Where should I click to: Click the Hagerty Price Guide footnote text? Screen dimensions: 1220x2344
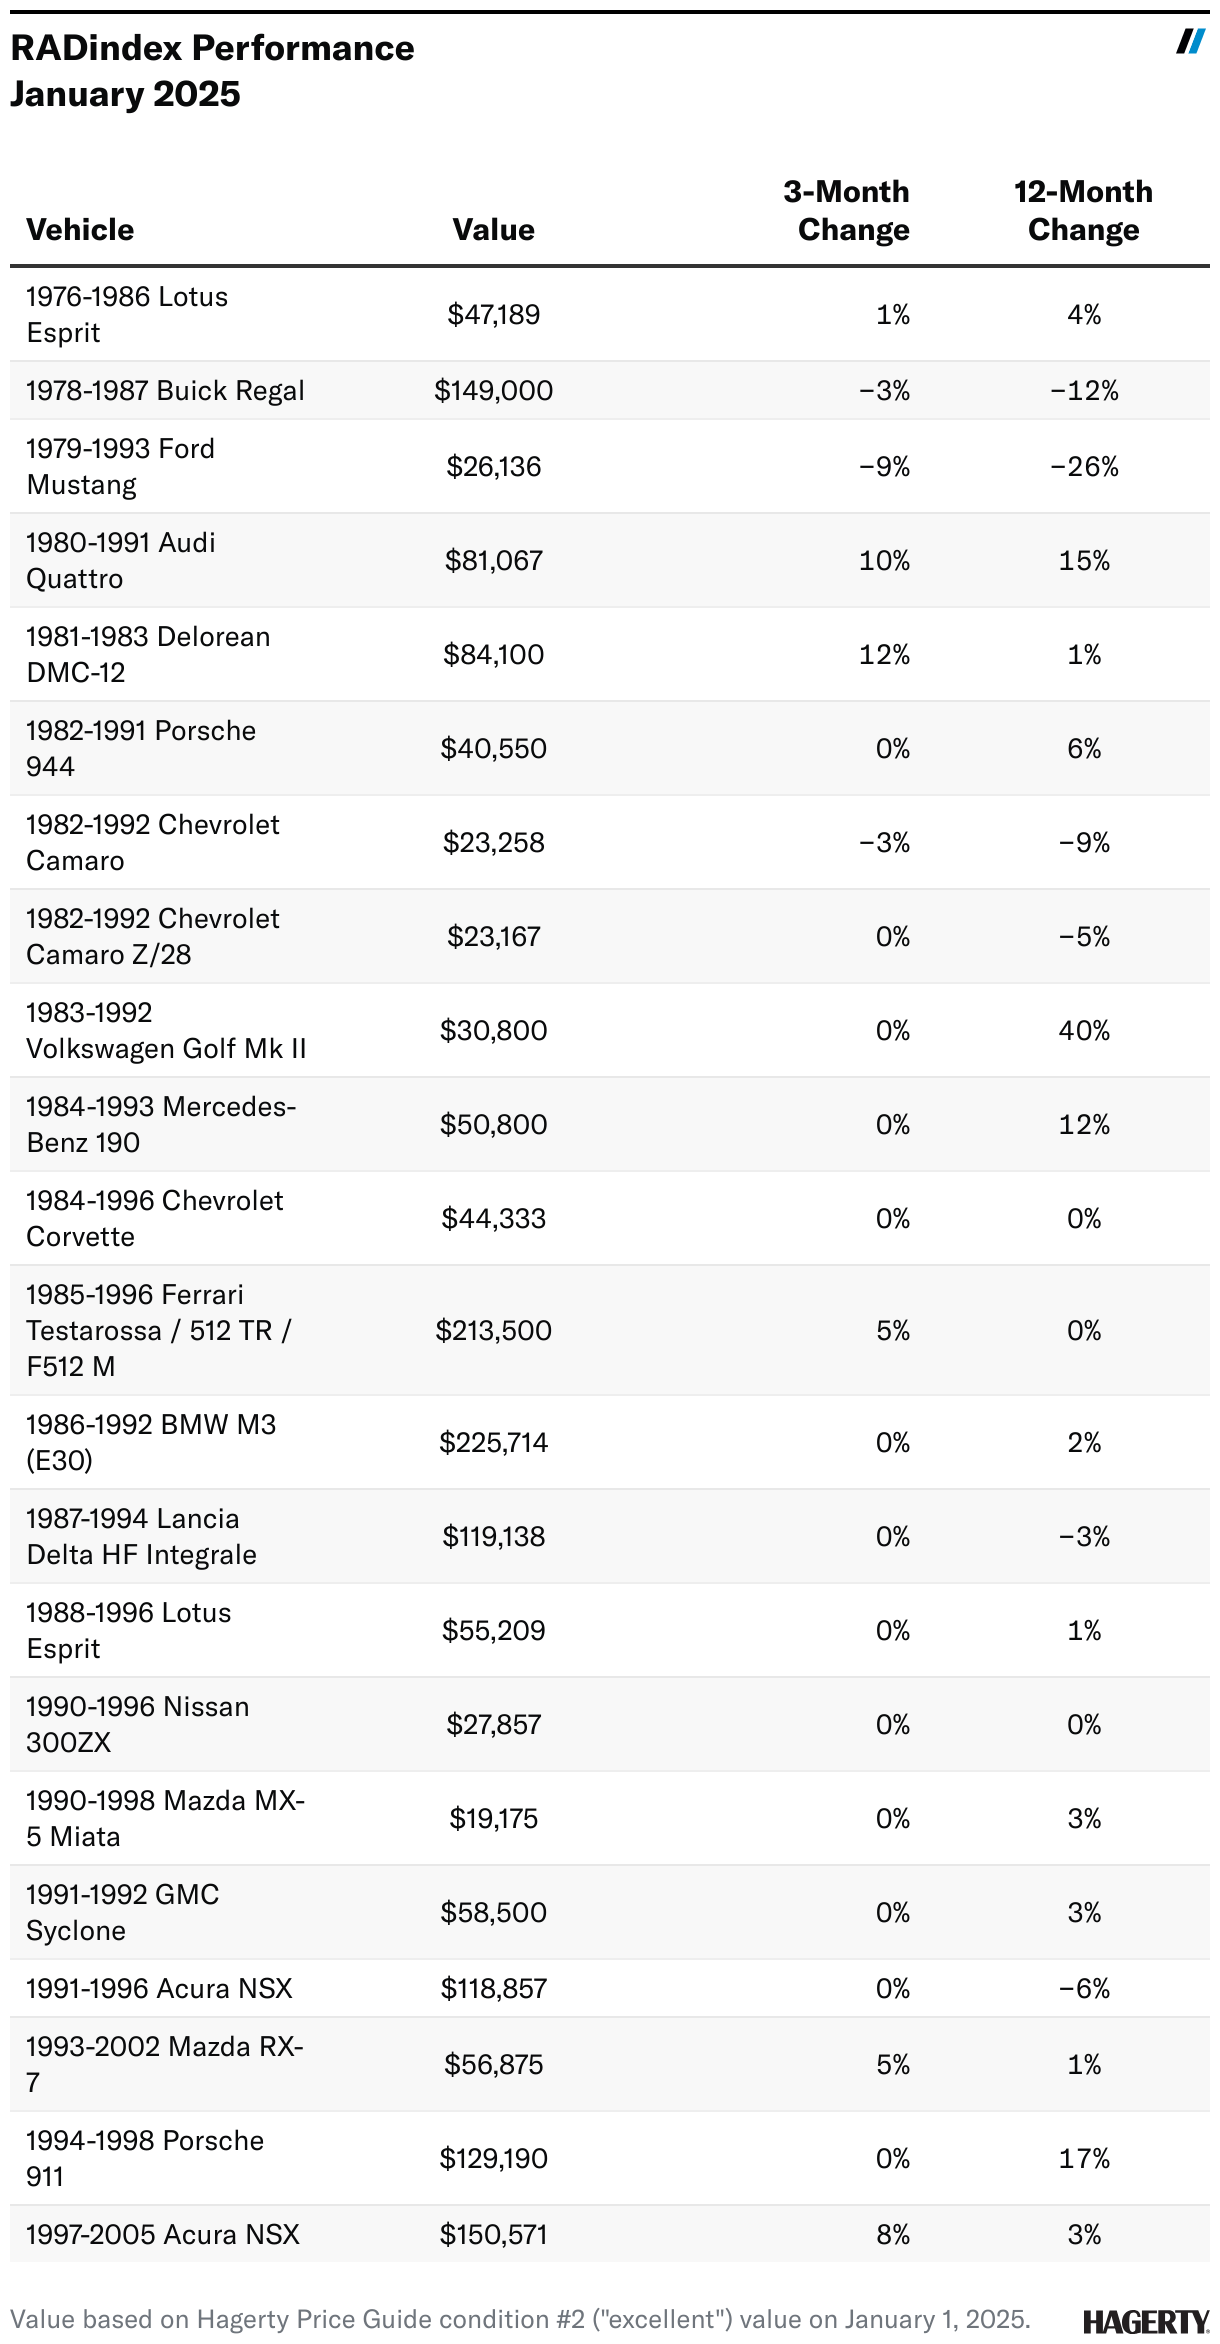pos(520,2320)
